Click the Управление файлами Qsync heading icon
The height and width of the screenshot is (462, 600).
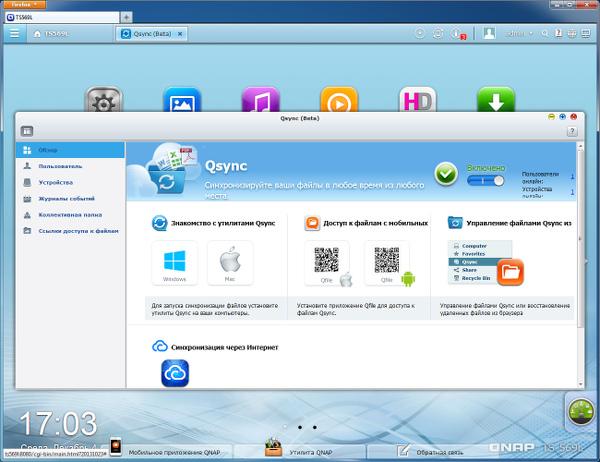click(455, 222)
